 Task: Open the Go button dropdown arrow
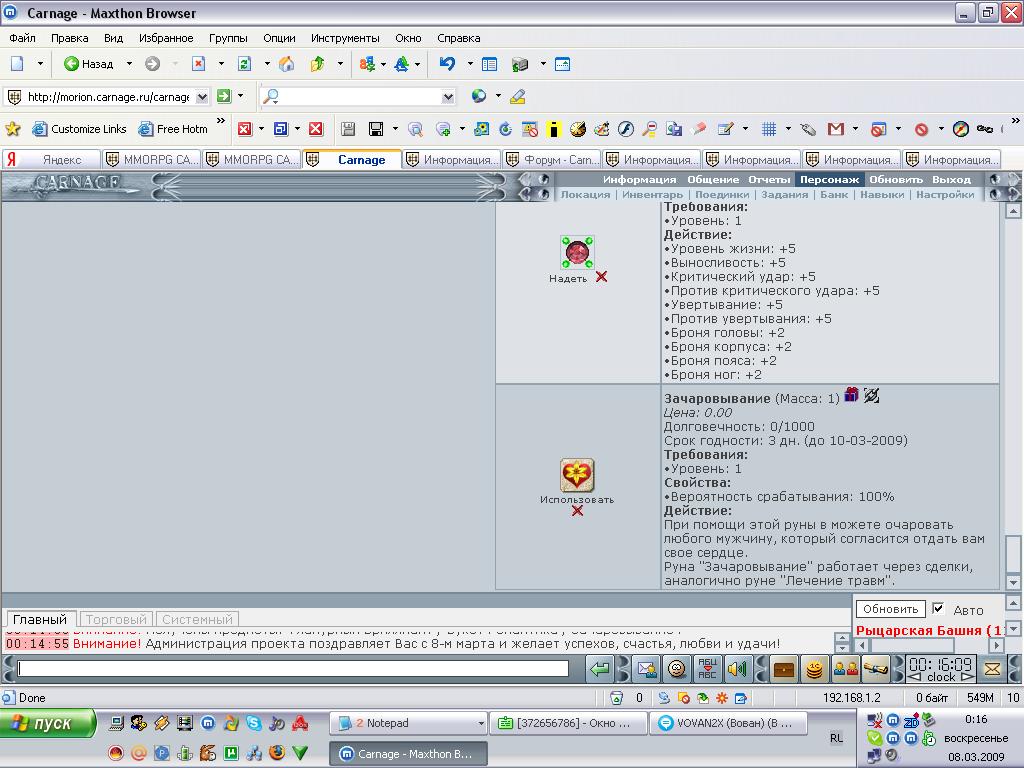[240, 96]
